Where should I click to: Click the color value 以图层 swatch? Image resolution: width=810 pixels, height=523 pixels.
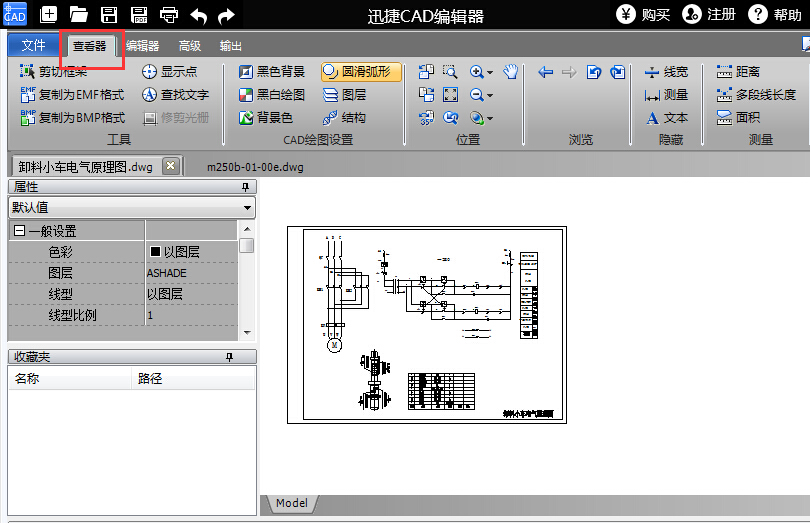click(155, 252)
